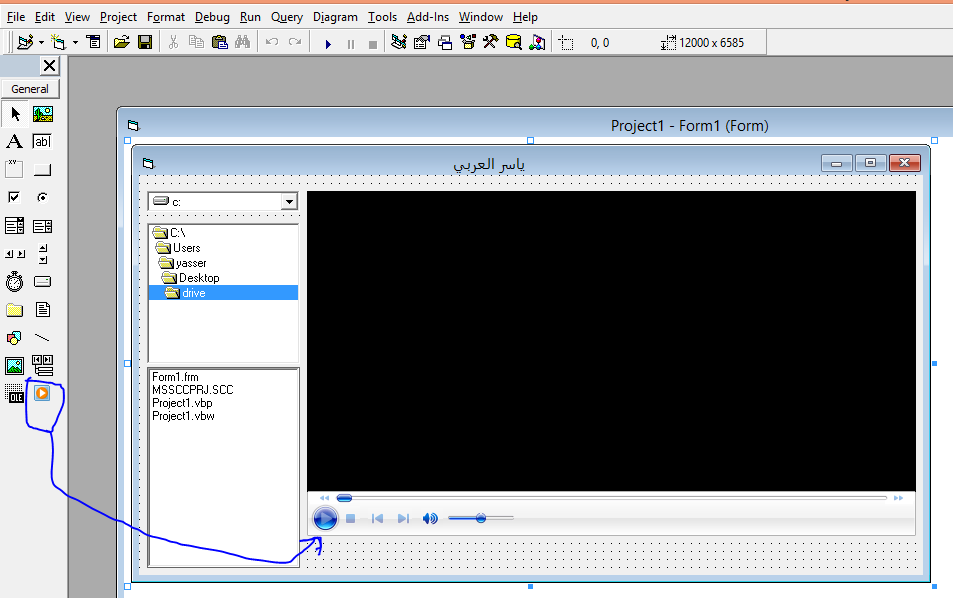Select the FileListBox control tool
This screenshot has height=598, width=953.
(x=43, y=310)
